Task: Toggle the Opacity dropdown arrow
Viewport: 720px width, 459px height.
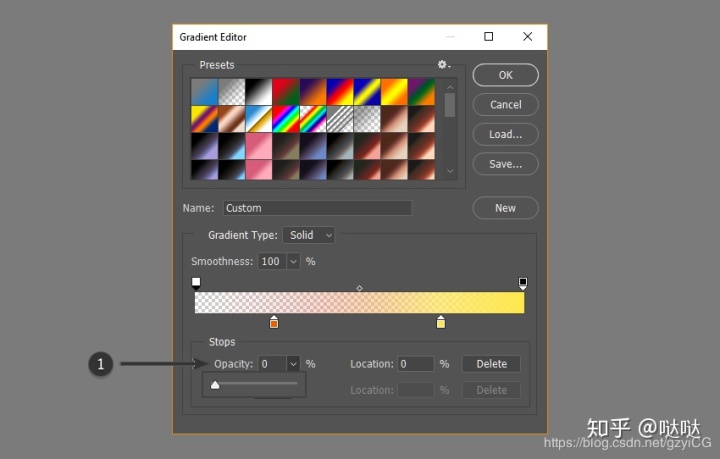Action: coord(293,364)
